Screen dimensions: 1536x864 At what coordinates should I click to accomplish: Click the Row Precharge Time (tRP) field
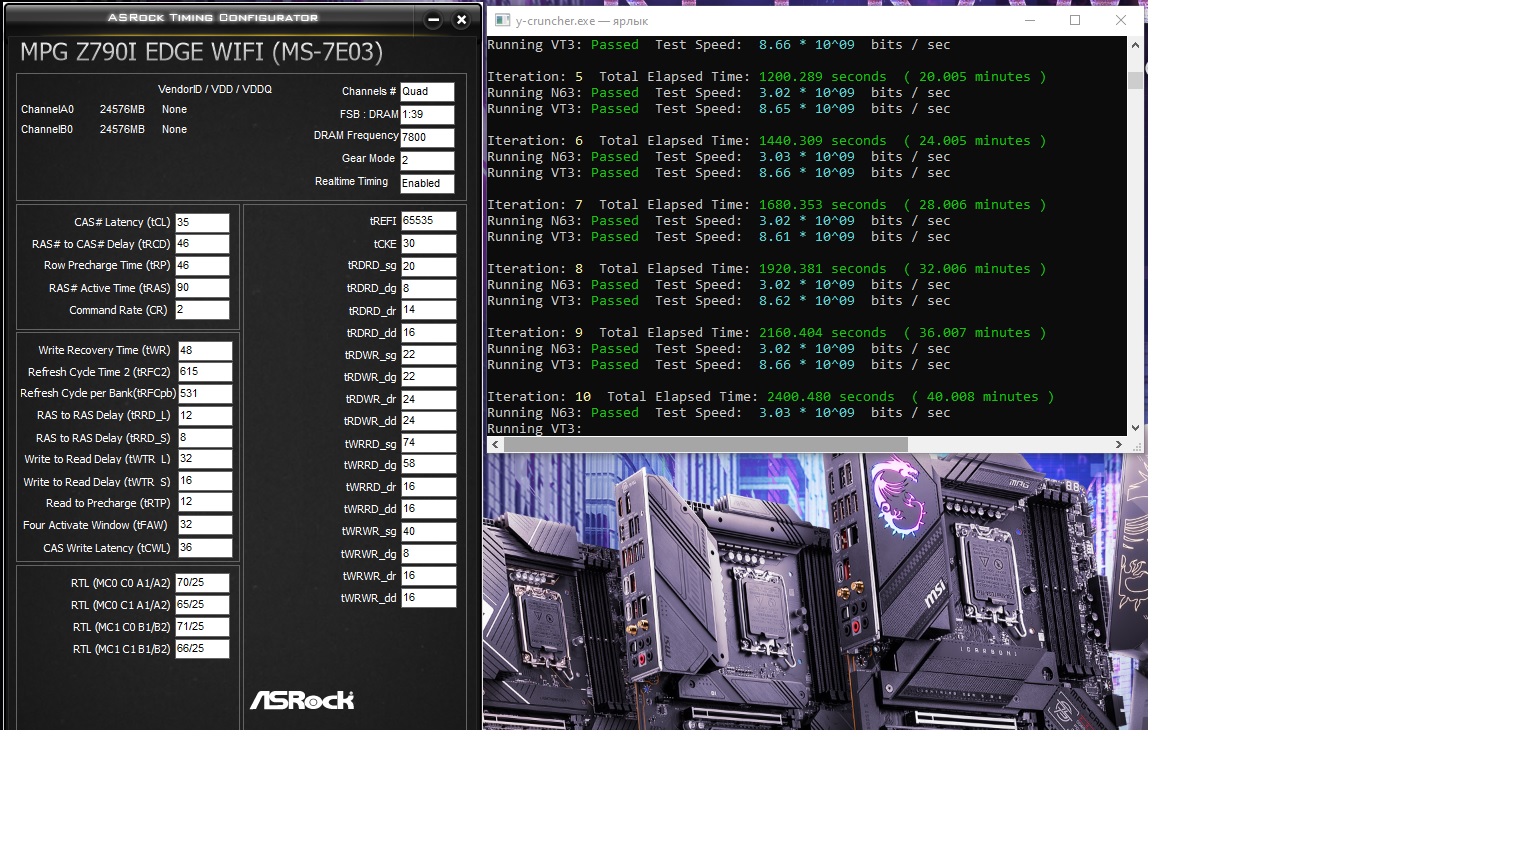click(202, 266)
